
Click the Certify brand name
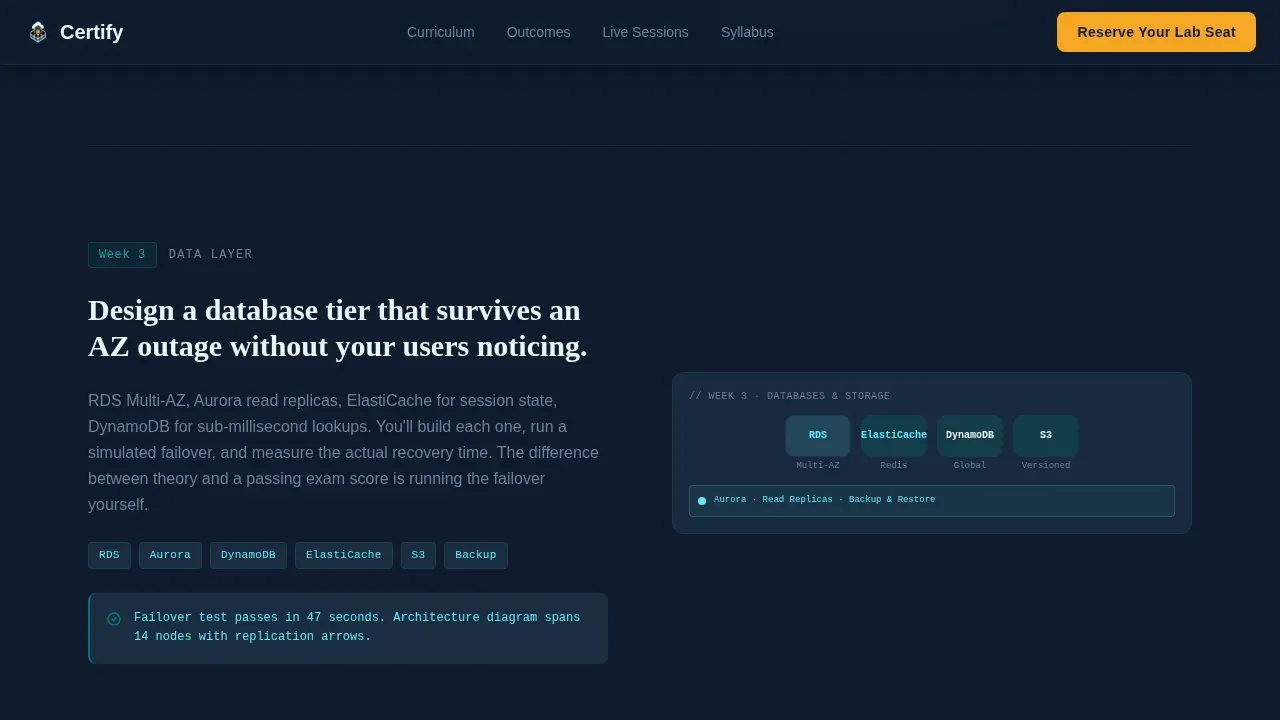click(x=91, y=32)
